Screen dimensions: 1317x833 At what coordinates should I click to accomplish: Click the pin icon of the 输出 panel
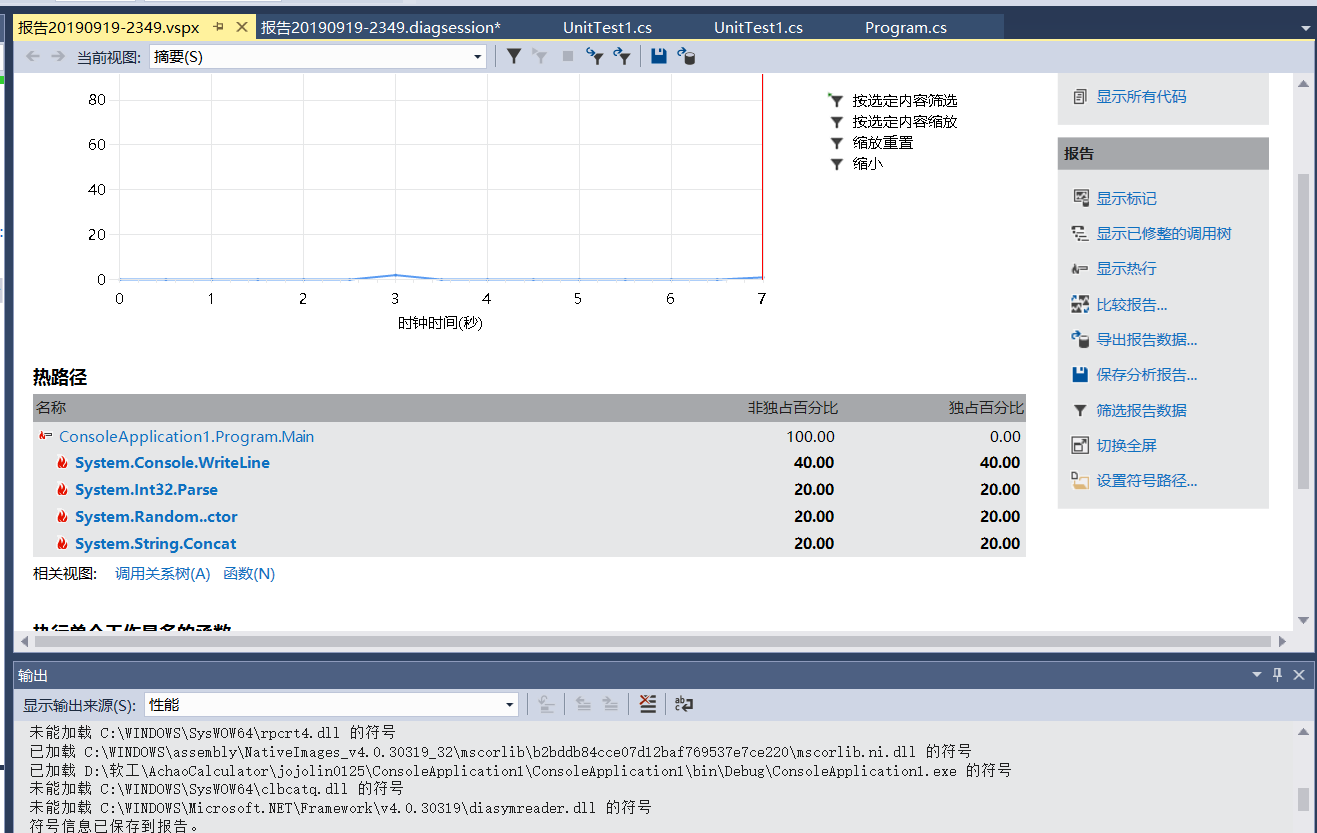[x=1277, y=675]
